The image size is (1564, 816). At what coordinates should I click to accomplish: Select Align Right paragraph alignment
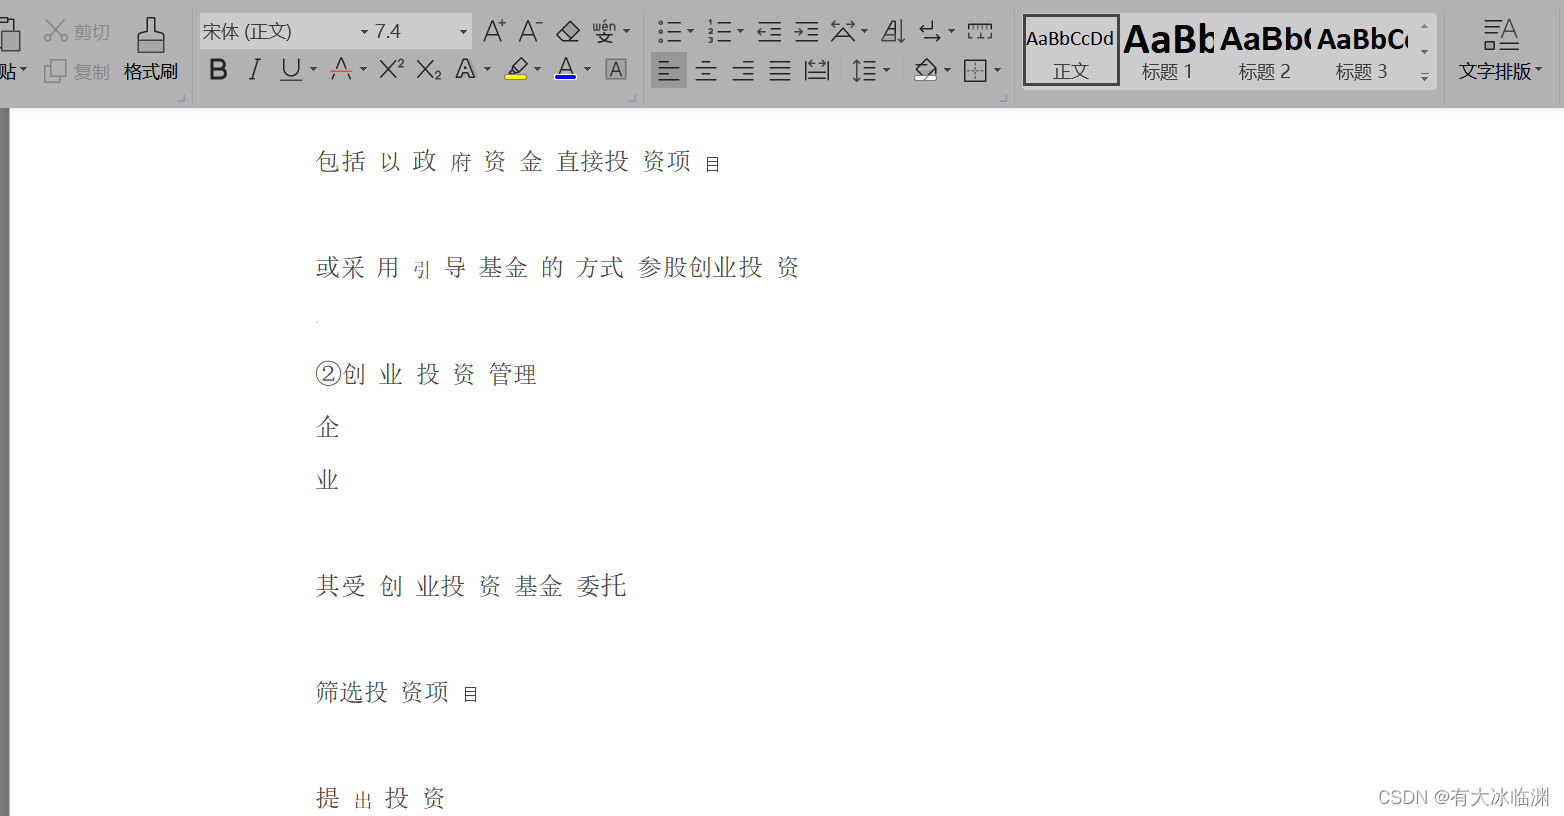743,70
